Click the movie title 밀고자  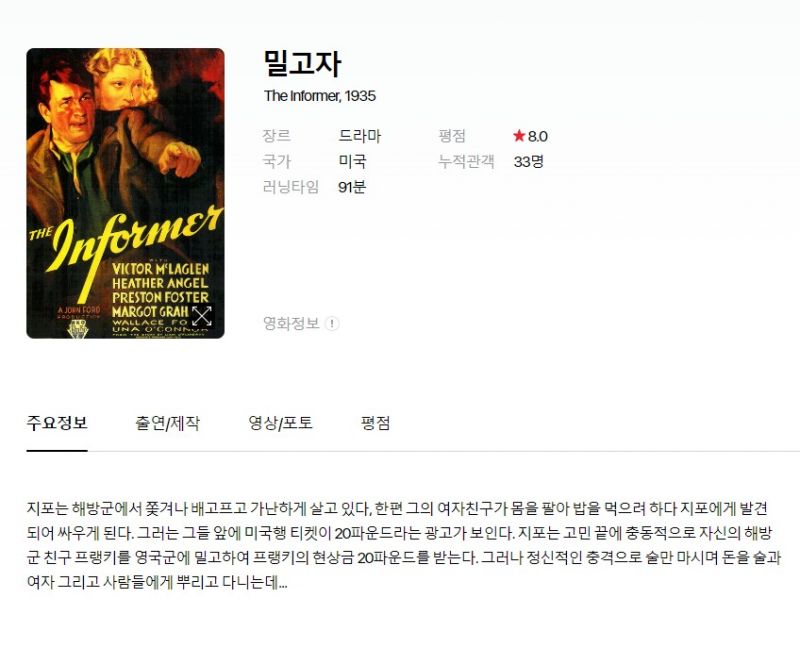coord(302,63)
